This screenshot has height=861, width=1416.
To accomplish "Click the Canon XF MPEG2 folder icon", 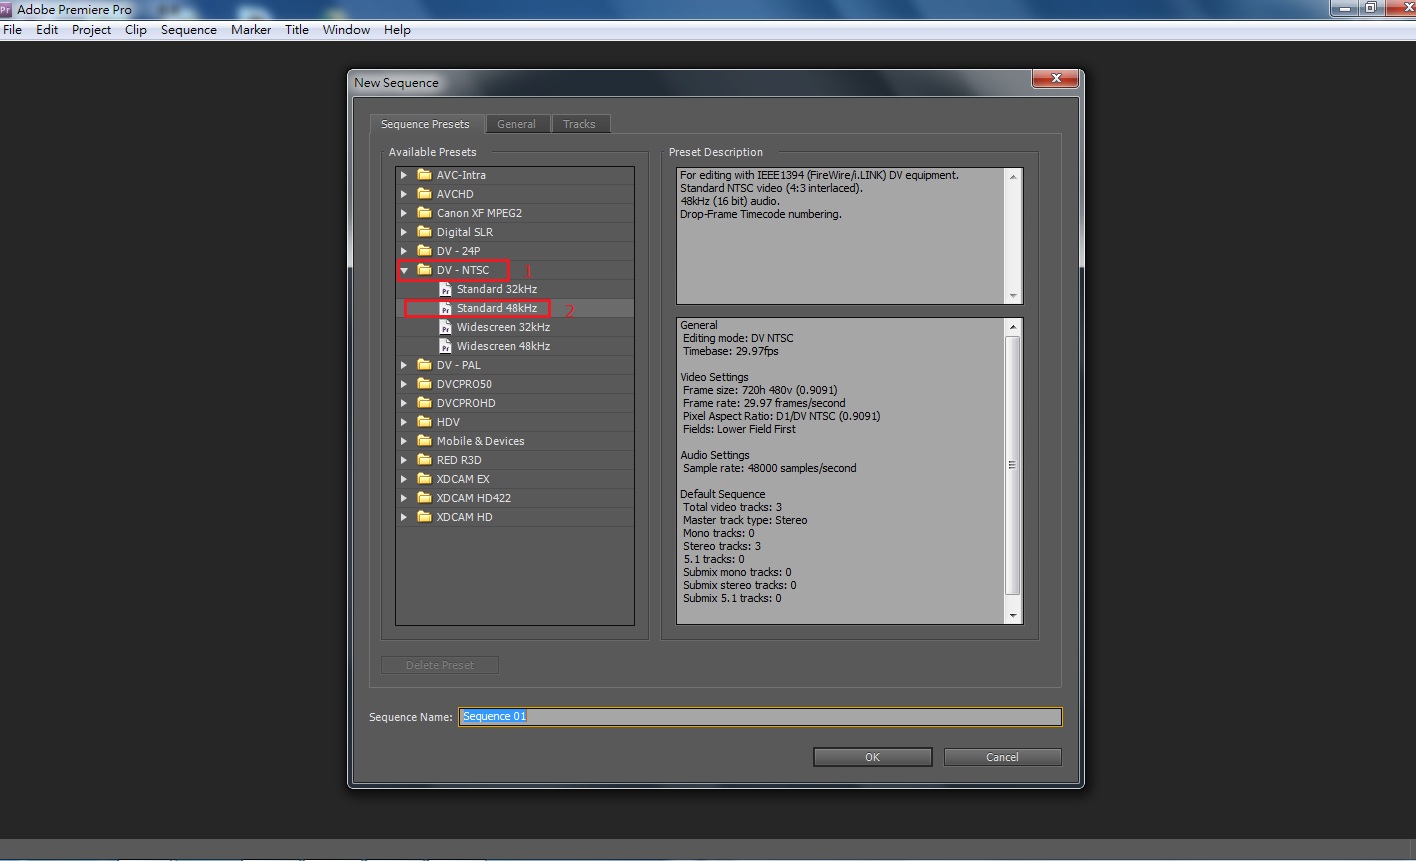I will [425, 213].
